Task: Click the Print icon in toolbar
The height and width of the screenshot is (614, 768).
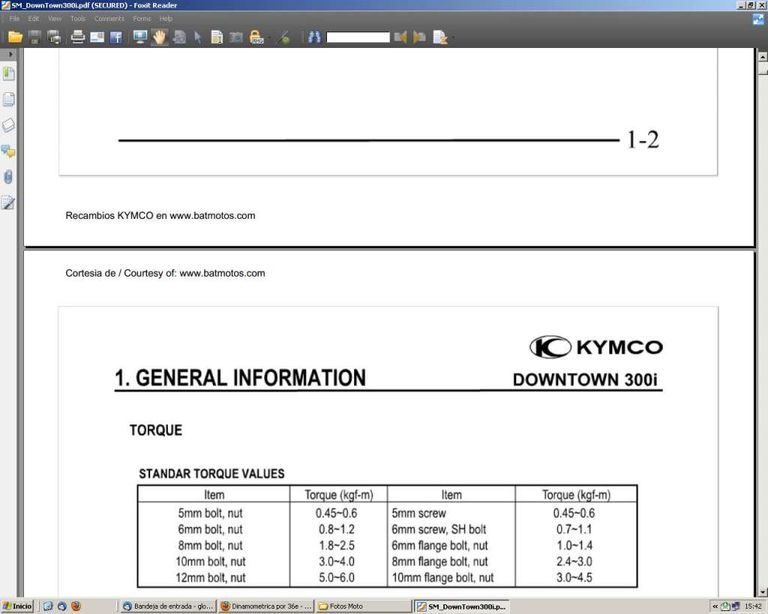Action: [77, 37]
